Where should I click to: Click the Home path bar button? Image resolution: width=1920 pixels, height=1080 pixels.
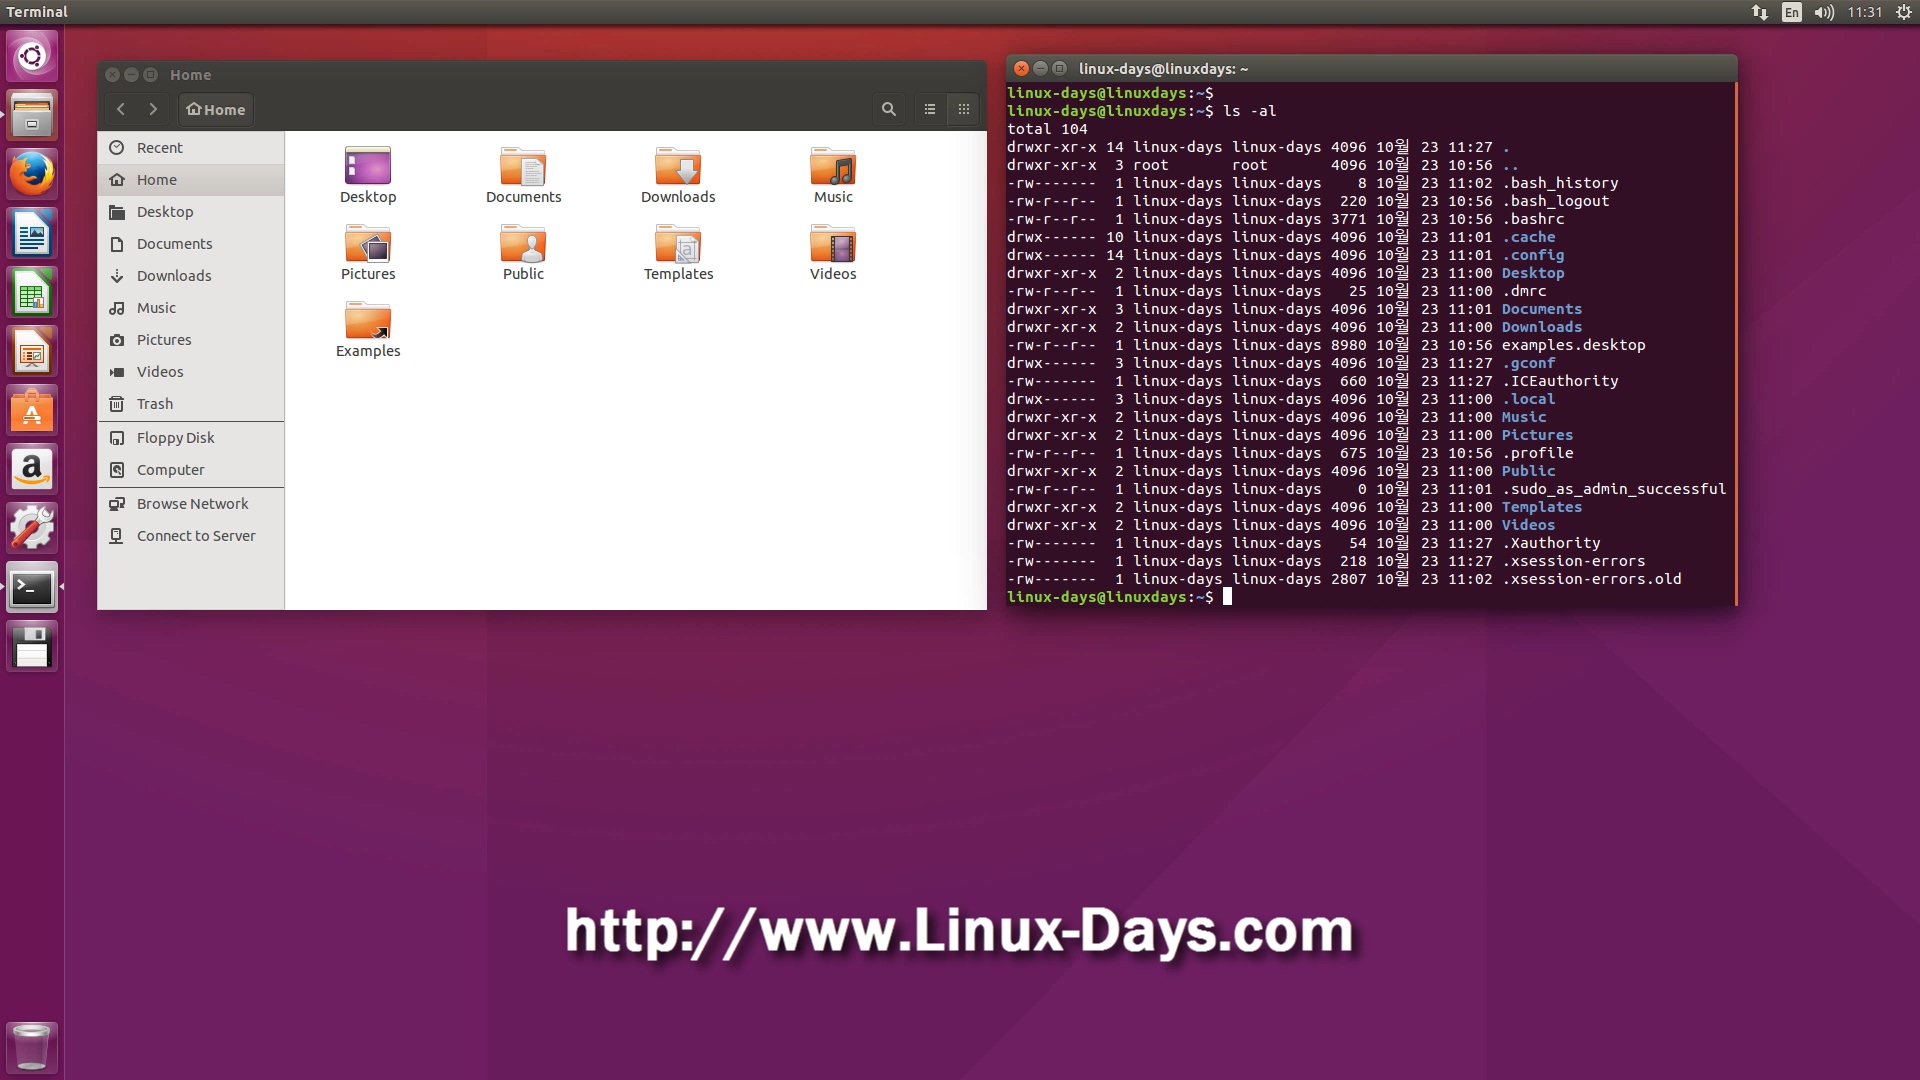click(216, 109)
